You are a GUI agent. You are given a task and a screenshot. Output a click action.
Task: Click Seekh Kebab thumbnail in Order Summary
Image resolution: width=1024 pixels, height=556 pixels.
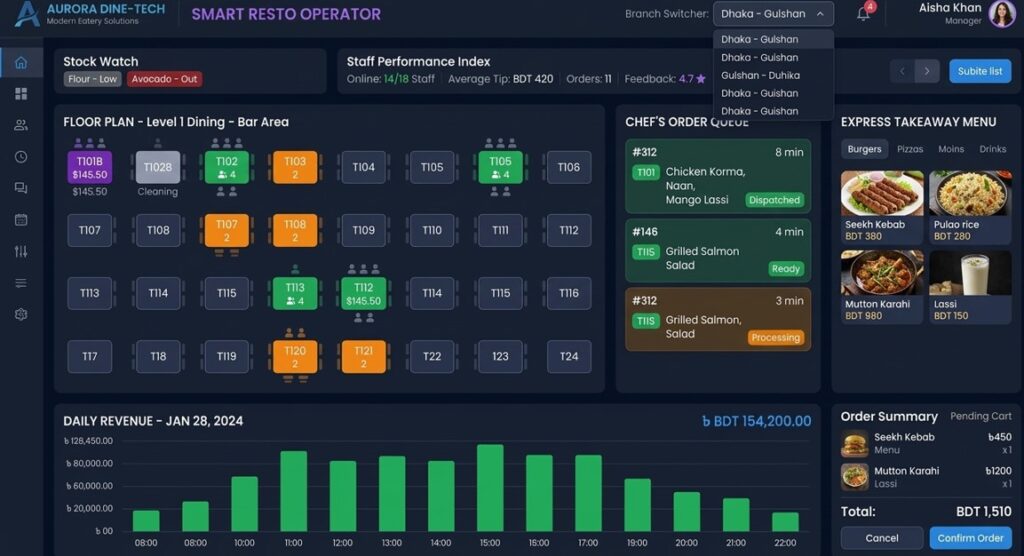[x=854, y=444]
